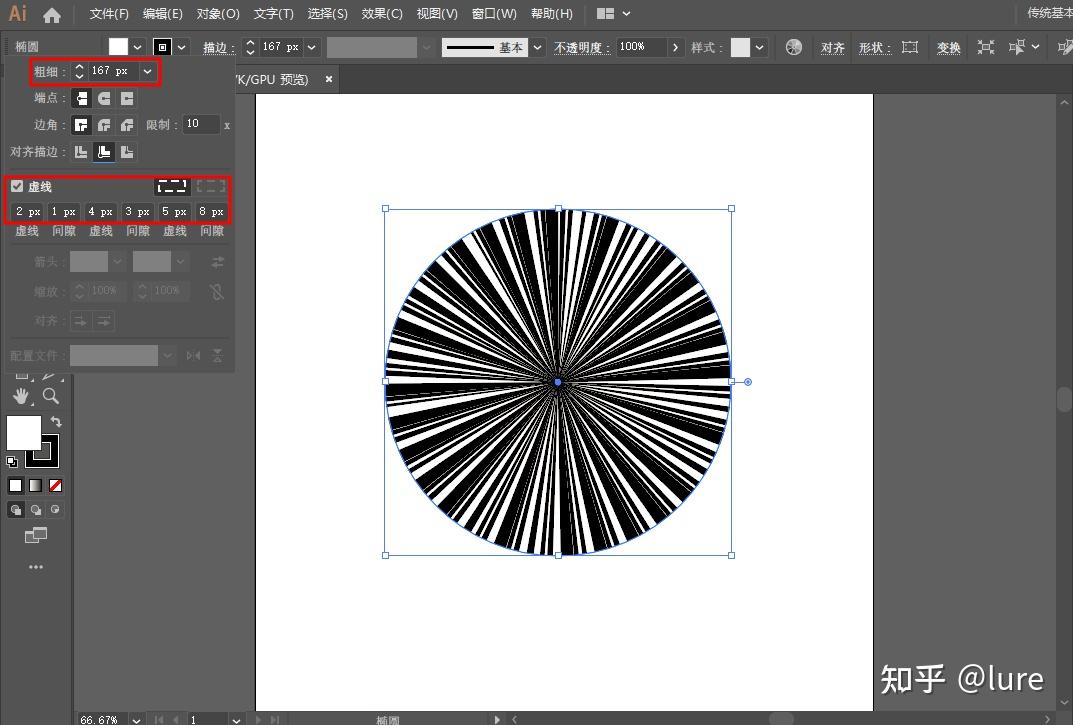This screenshot has width=1073, height=725.
Task: Click the Home icon
Action: (x=52, y=15)
